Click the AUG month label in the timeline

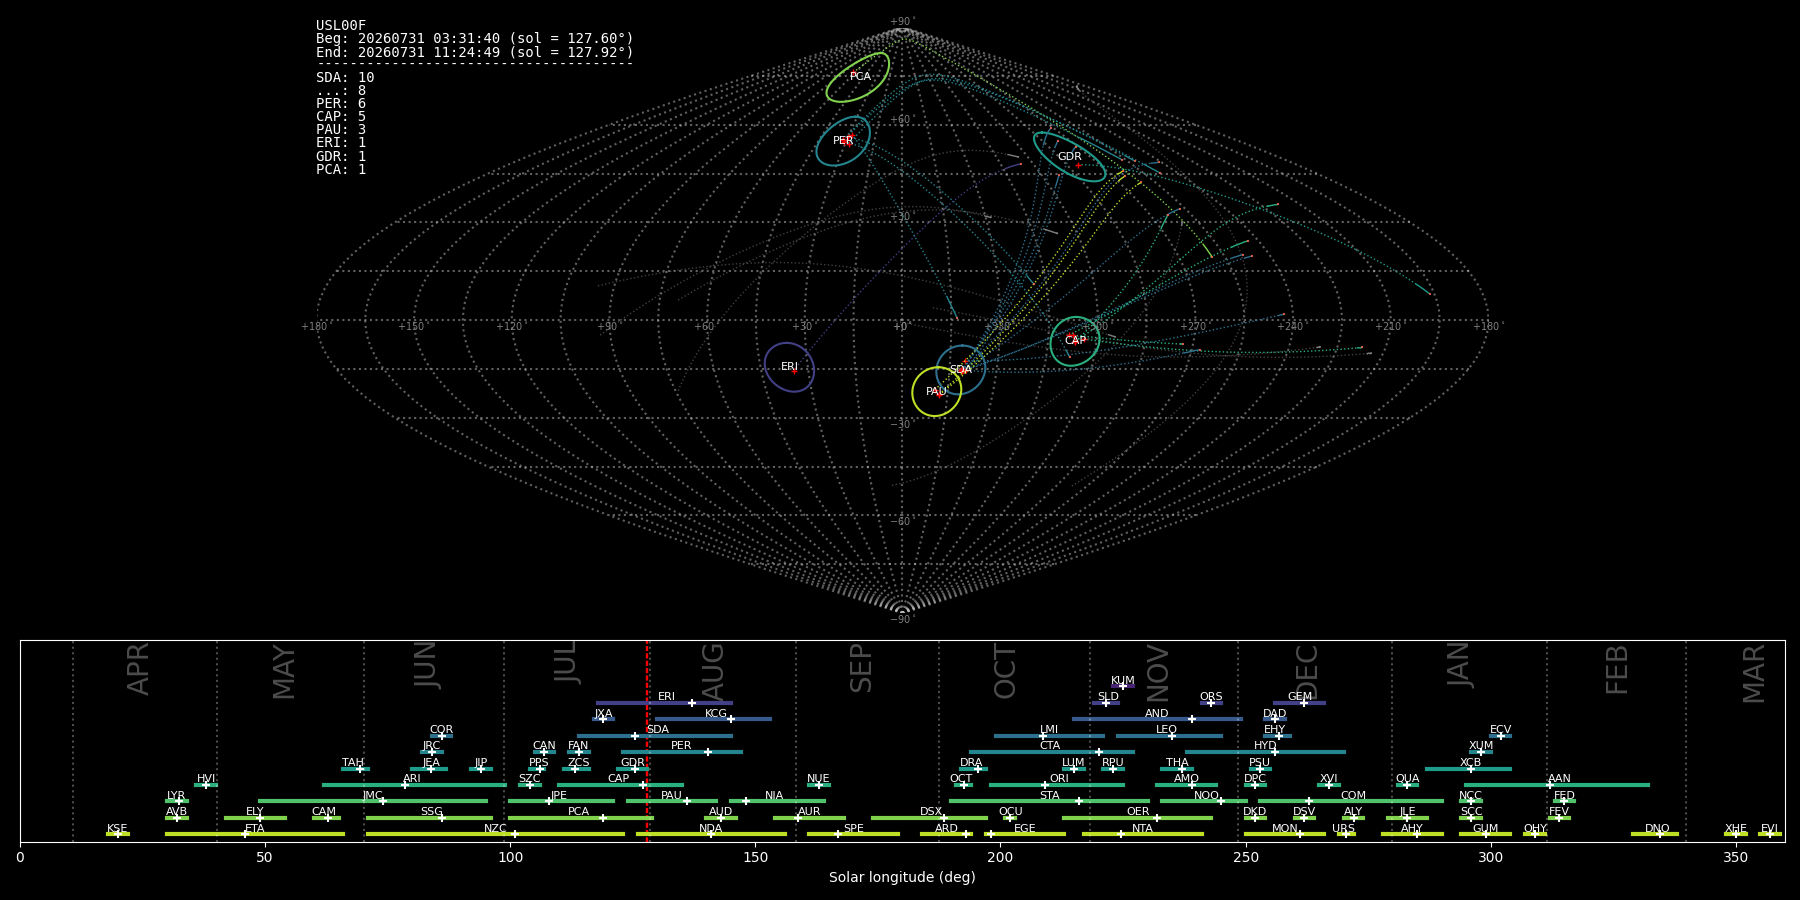pos(712,672)
